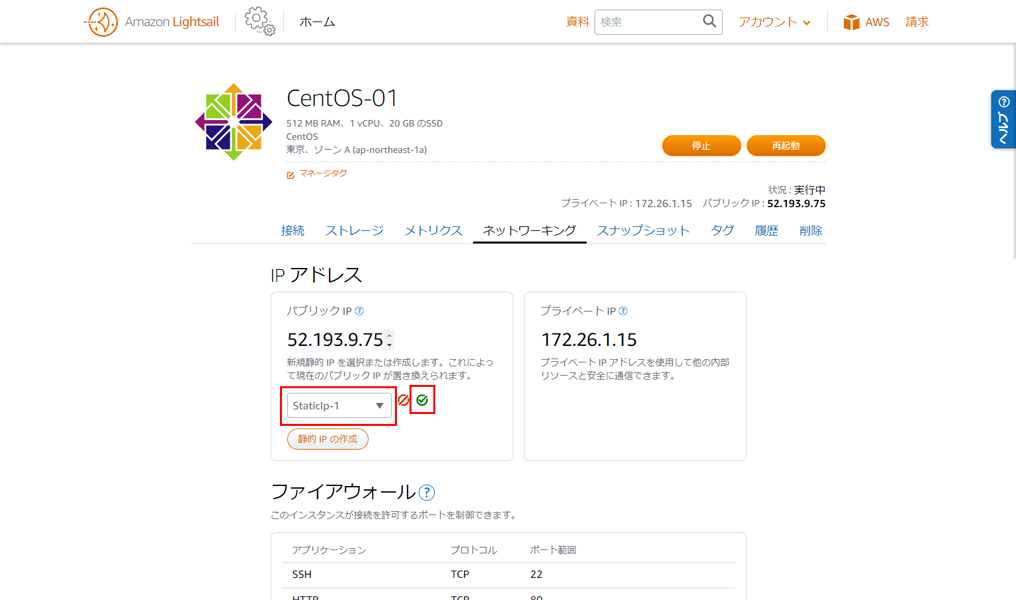The image size is (1016, 600).
Task: Click the 再起動 button
Action: tap(786, 146)
